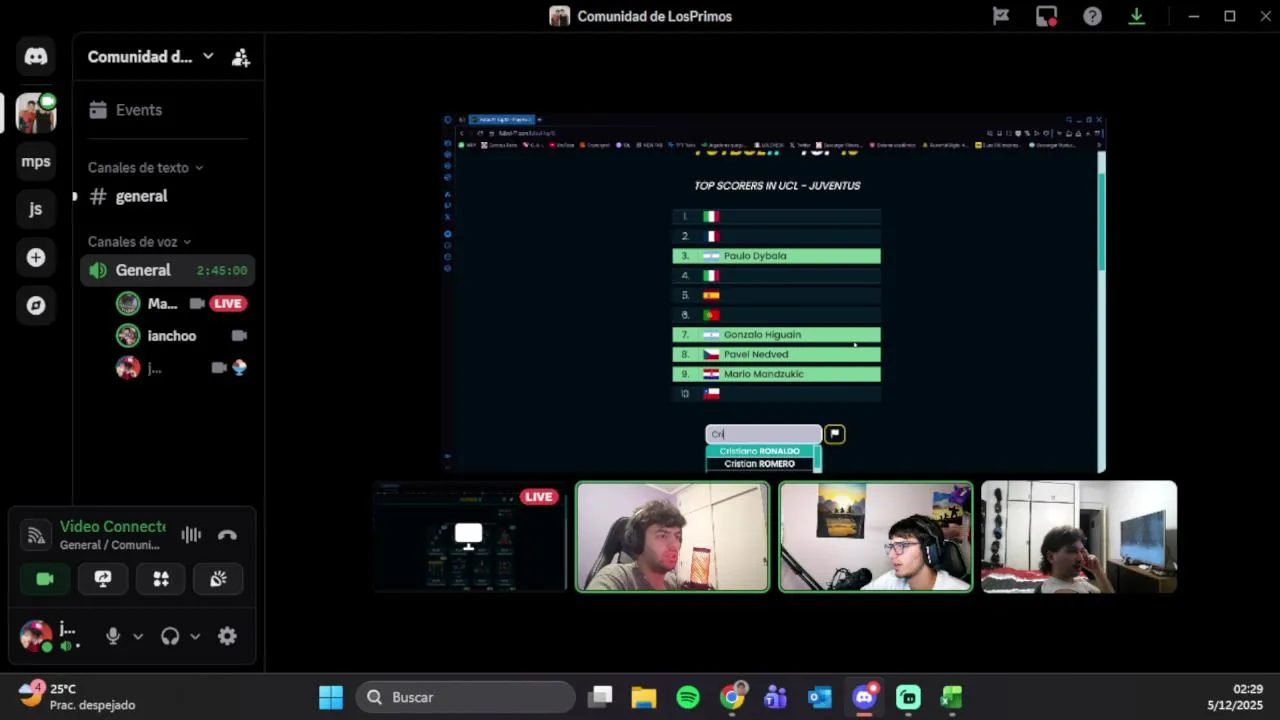The width and height of the screenshot is (1280, 720).
Task: Click the Pavel Nedved row in stream
Action: click(777, 354)
